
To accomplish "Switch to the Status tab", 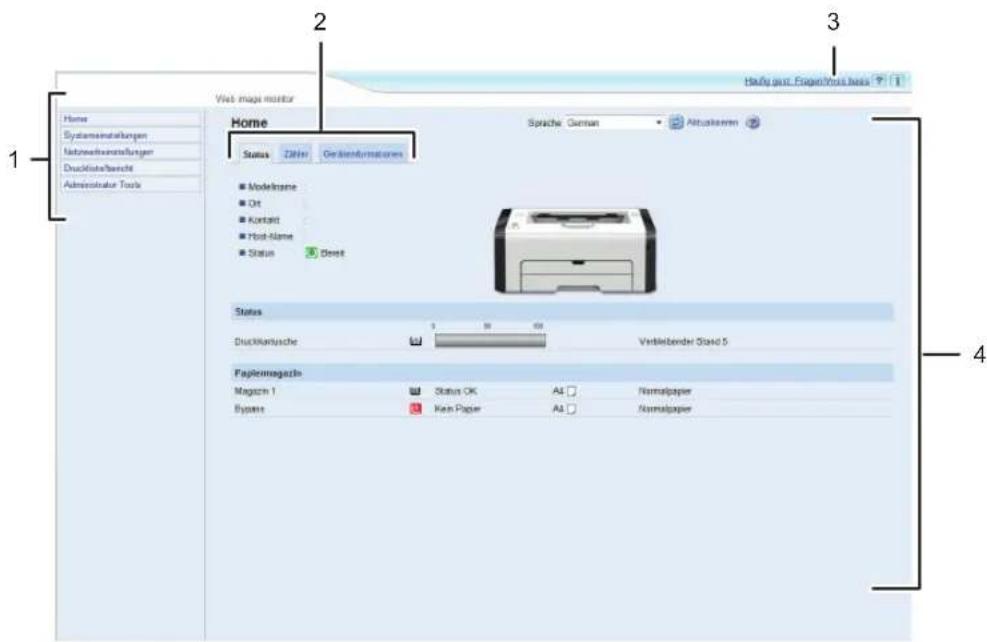I will 256,154.
